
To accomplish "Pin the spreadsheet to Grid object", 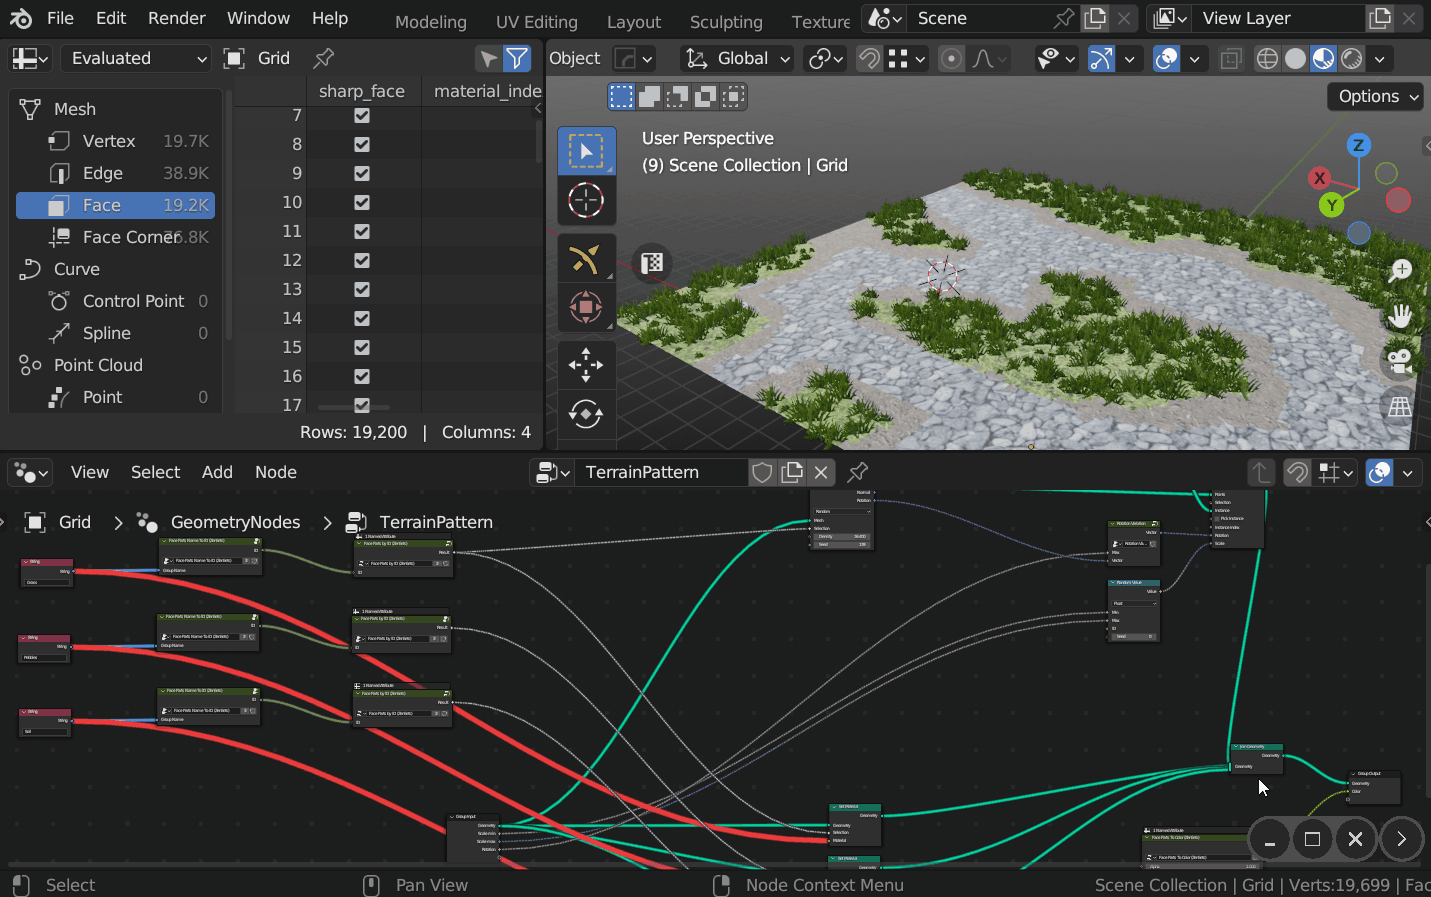I will point(323,58).
